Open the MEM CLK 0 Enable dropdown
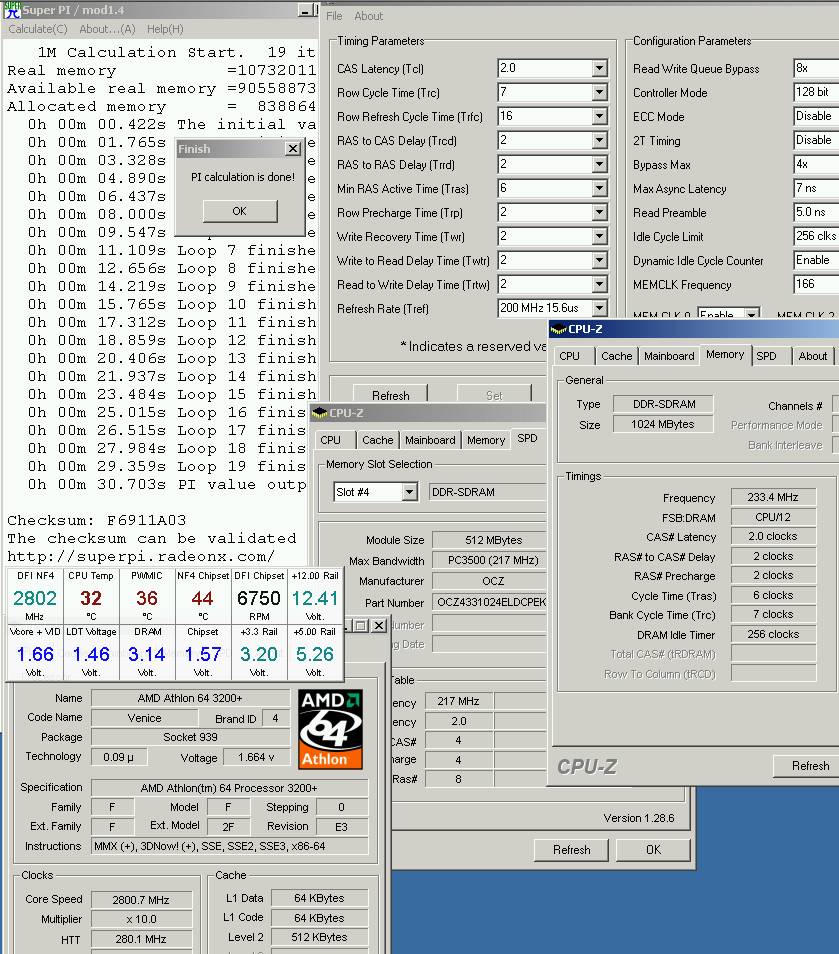Viewport: 839px width, 954px height. point(752,315)
